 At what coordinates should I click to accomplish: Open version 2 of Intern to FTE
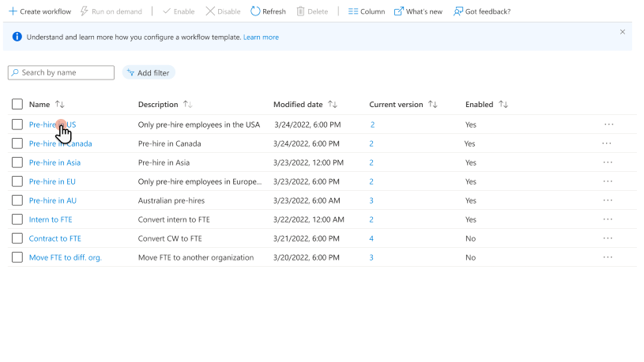(x=371, y=219)
